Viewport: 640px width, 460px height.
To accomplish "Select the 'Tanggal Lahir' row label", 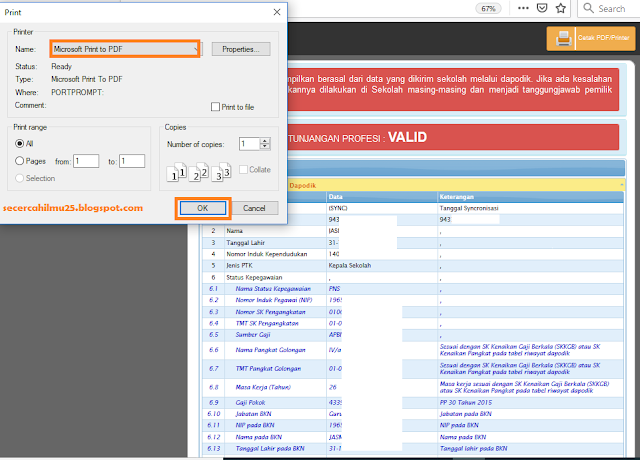I will (246, 242).
